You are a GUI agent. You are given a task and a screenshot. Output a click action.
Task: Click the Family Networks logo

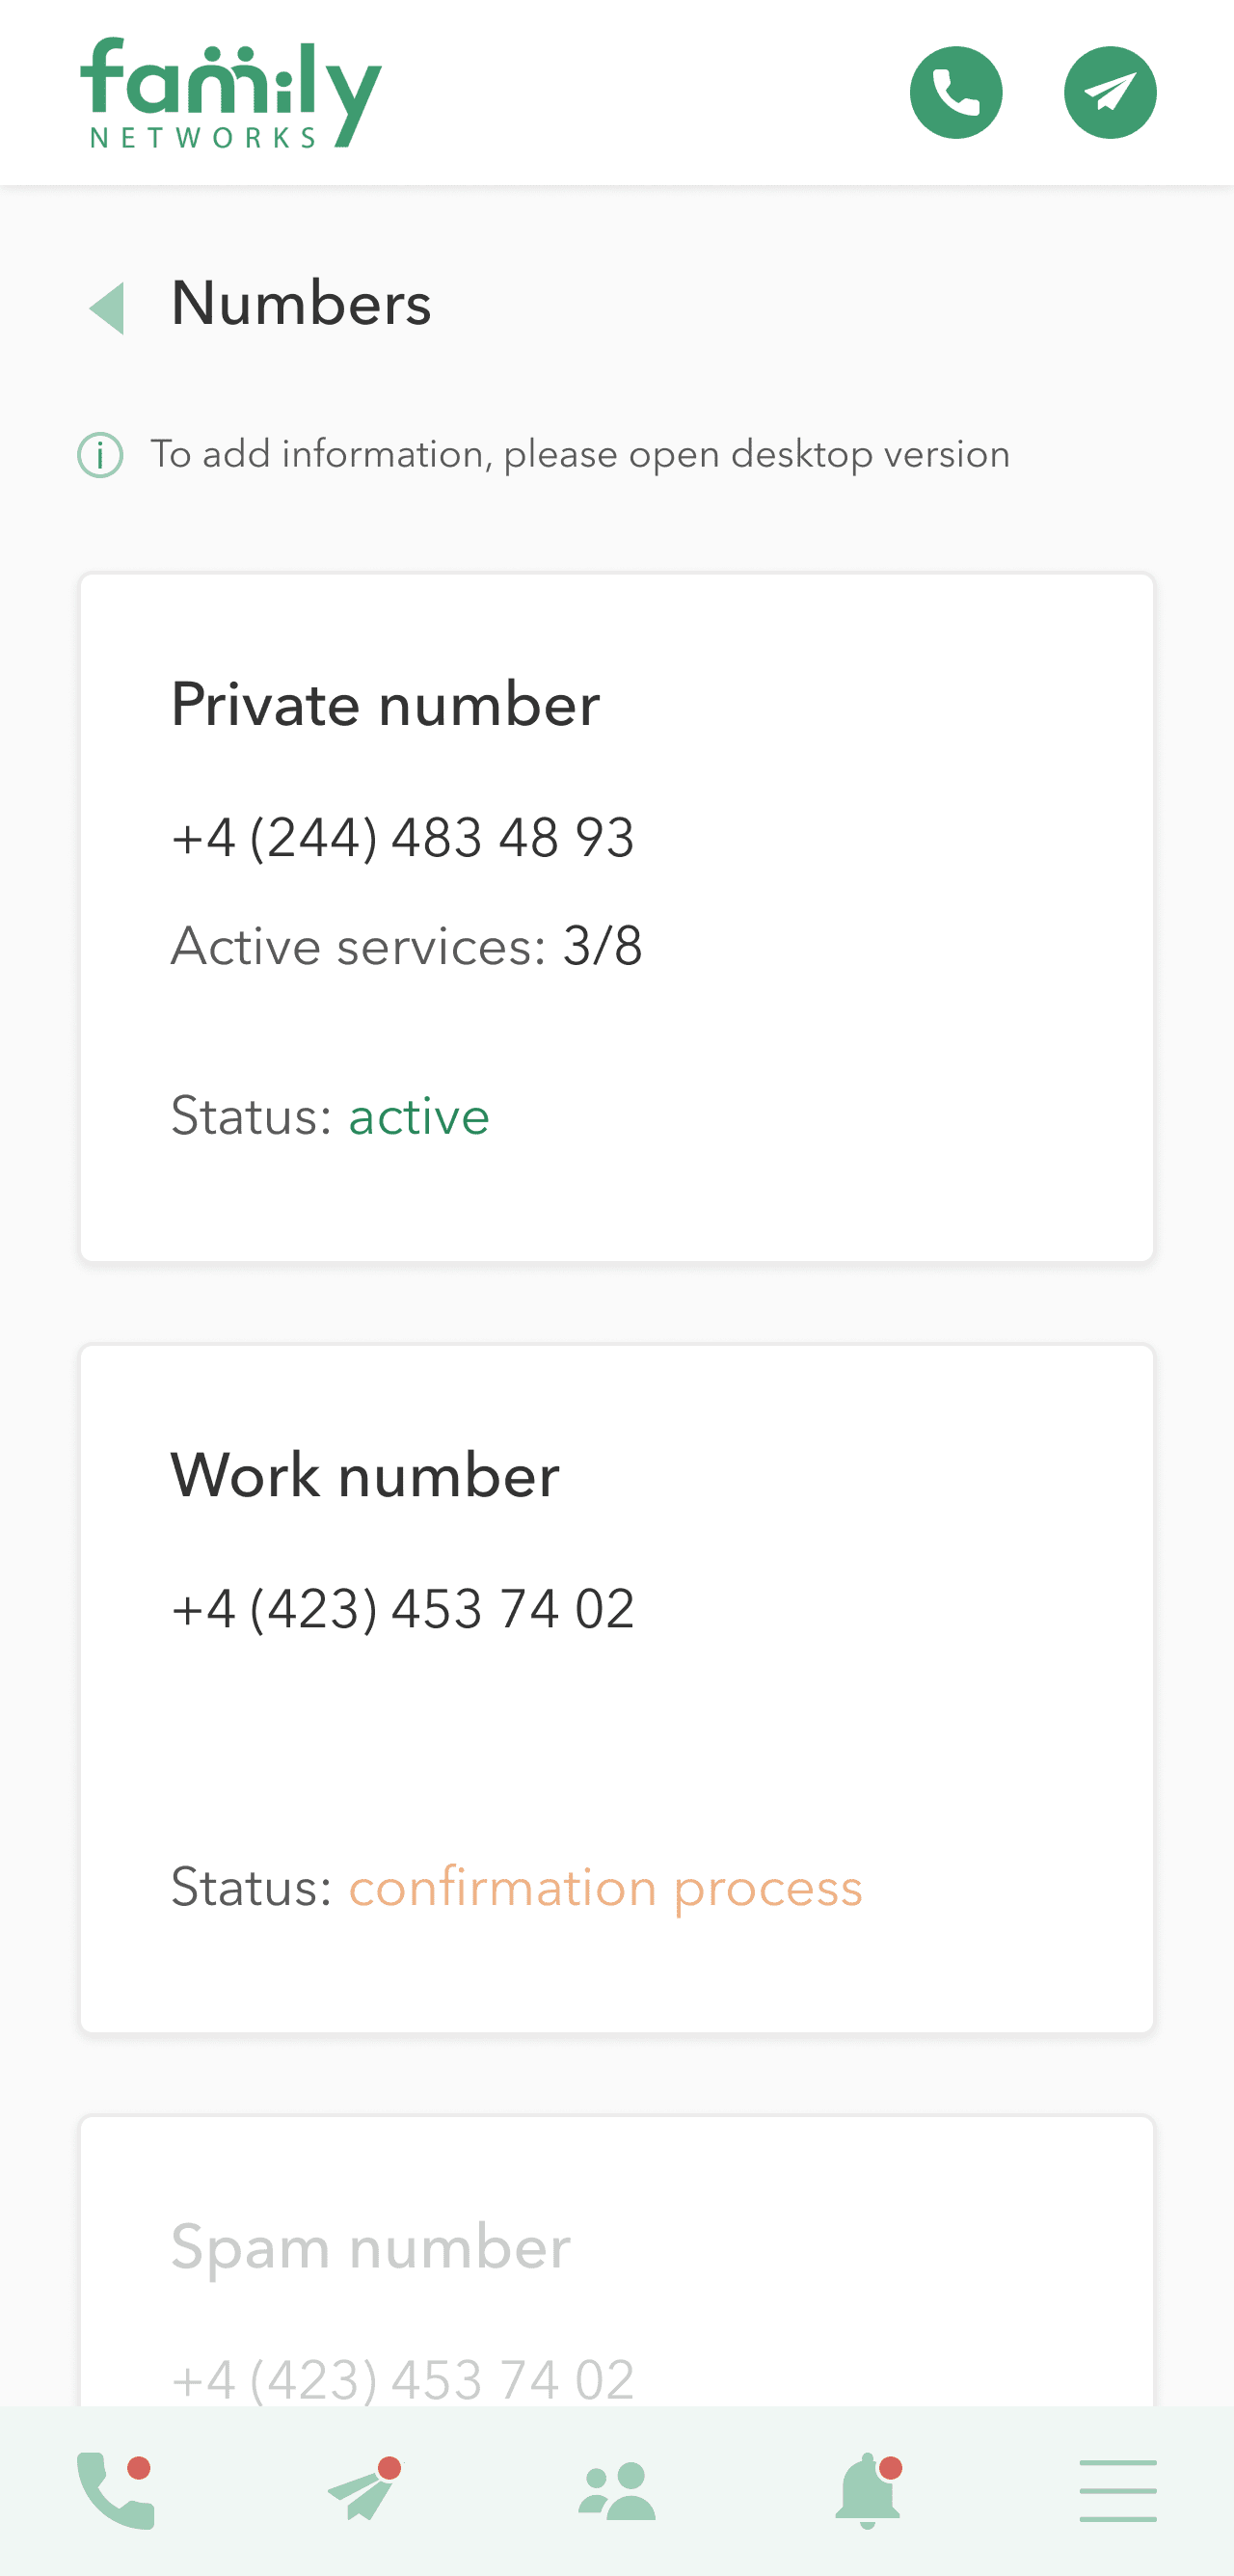point(231,93)
